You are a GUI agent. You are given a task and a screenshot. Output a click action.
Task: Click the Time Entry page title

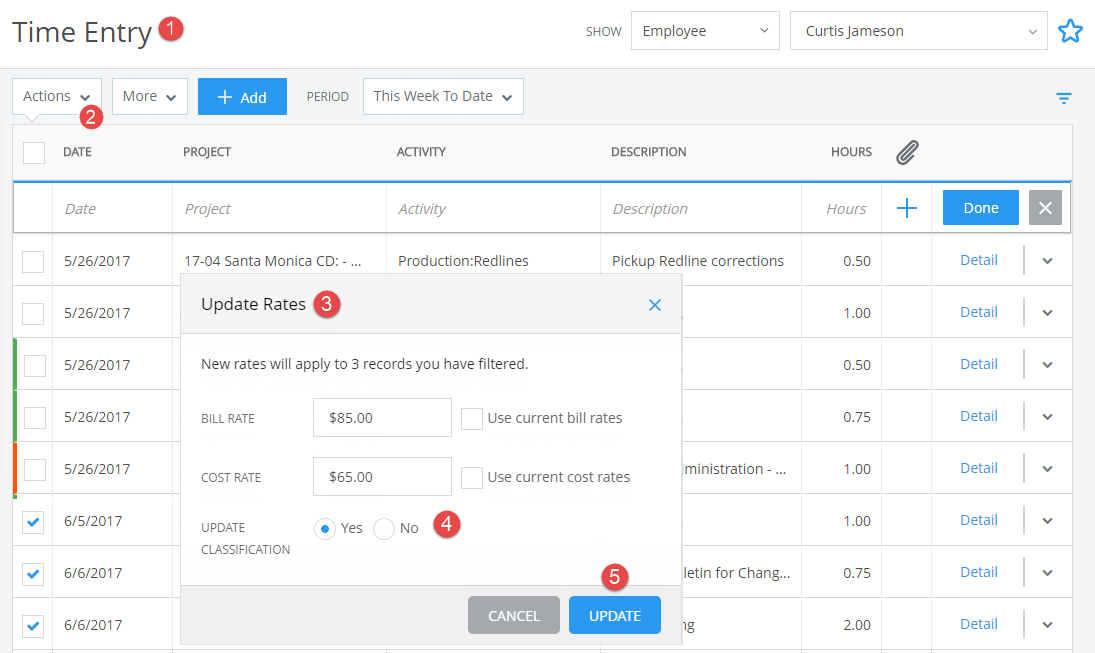[82, 32]
